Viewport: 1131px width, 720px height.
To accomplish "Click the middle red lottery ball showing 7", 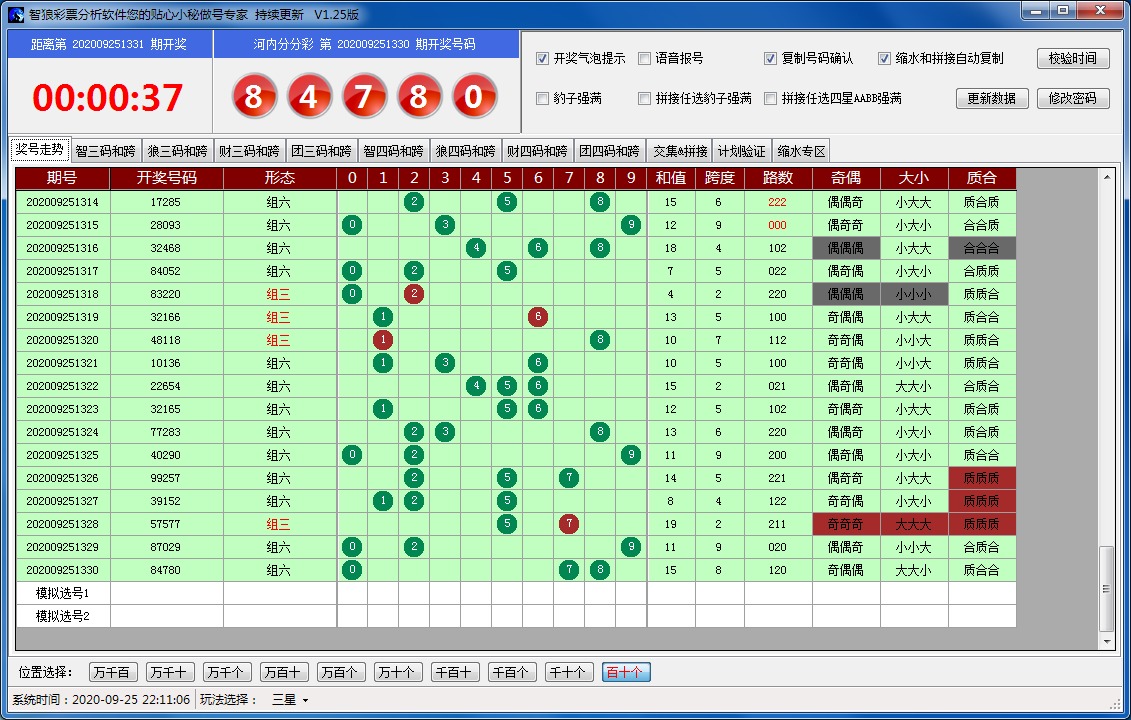I will click(365, 98).
